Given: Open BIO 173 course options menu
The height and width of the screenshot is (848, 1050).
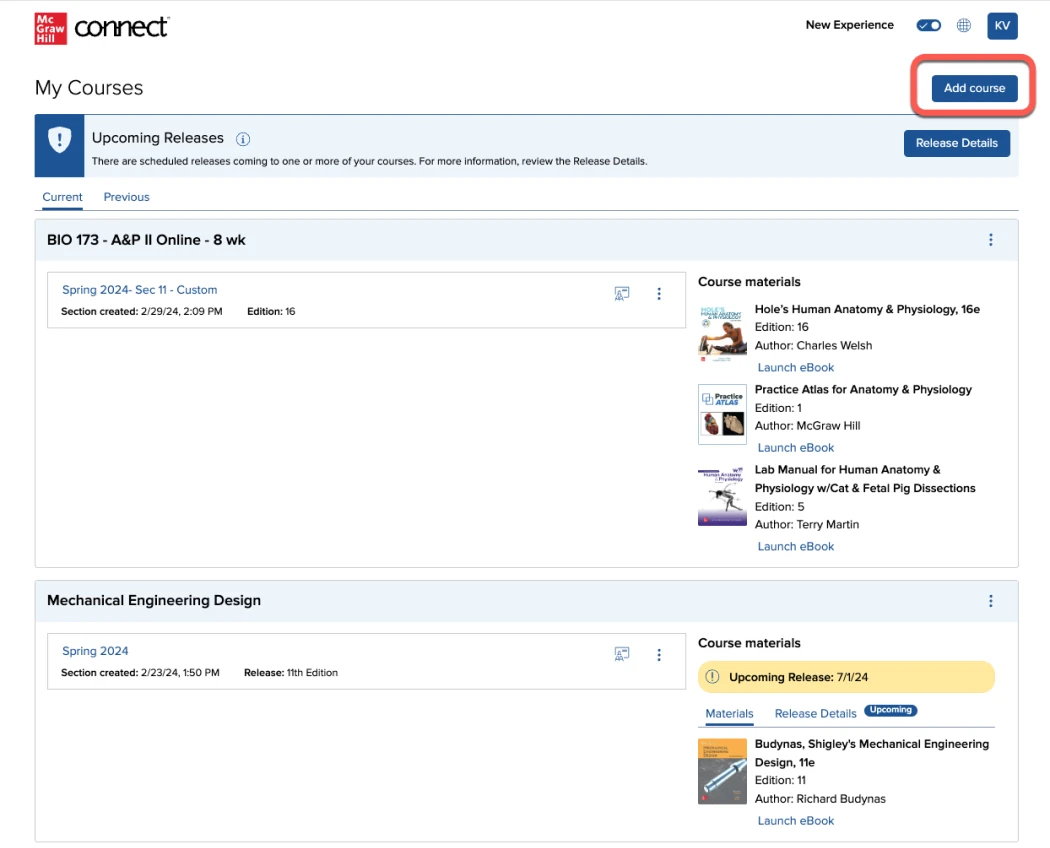Looking at the screenshot, I should point(990,240).
